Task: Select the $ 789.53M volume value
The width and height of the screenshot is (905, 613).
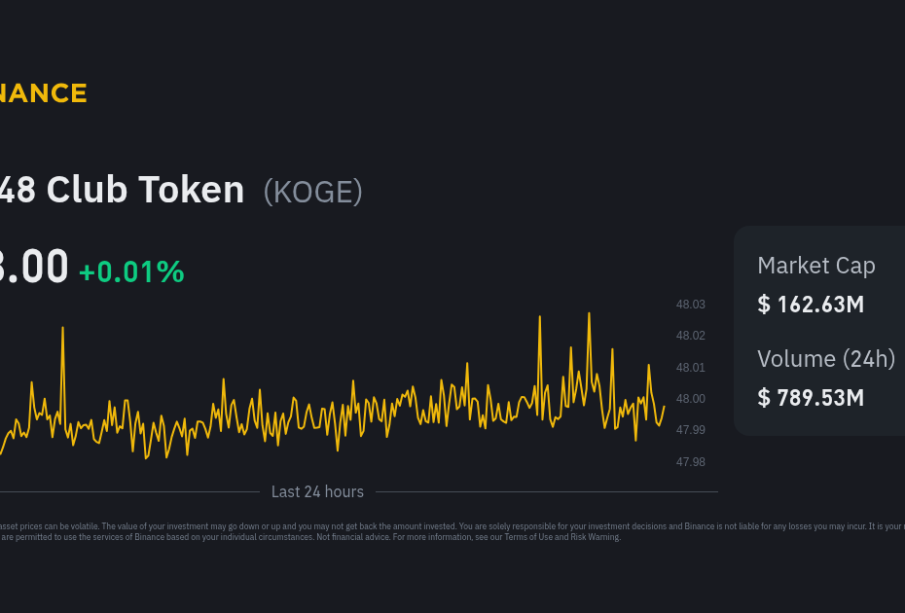Action: tap(810, 397)
